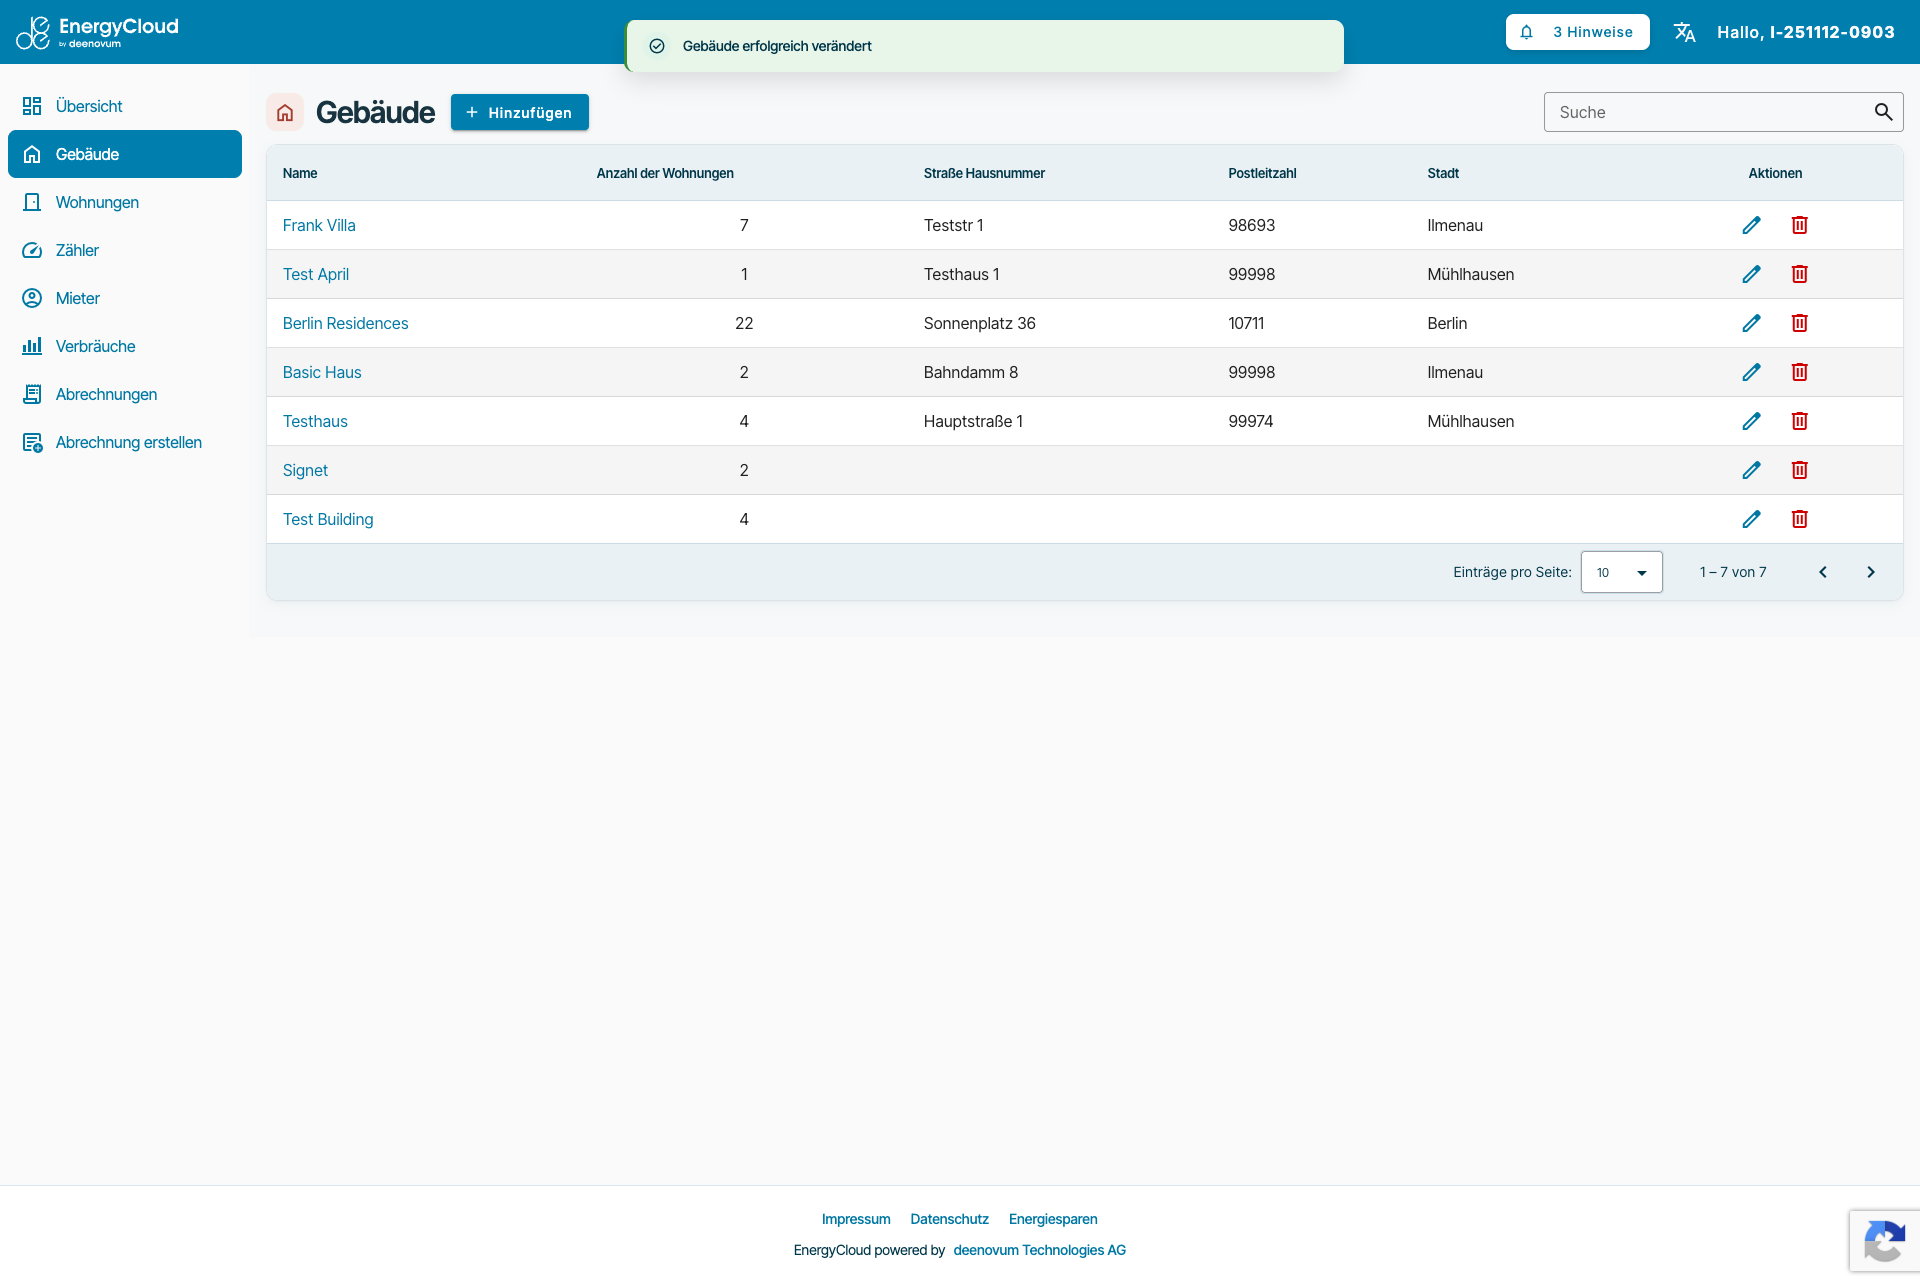Edit the Basic Haus building
The width and height of the screenshot is (1920, 1285).
(x=1751, y=372)
